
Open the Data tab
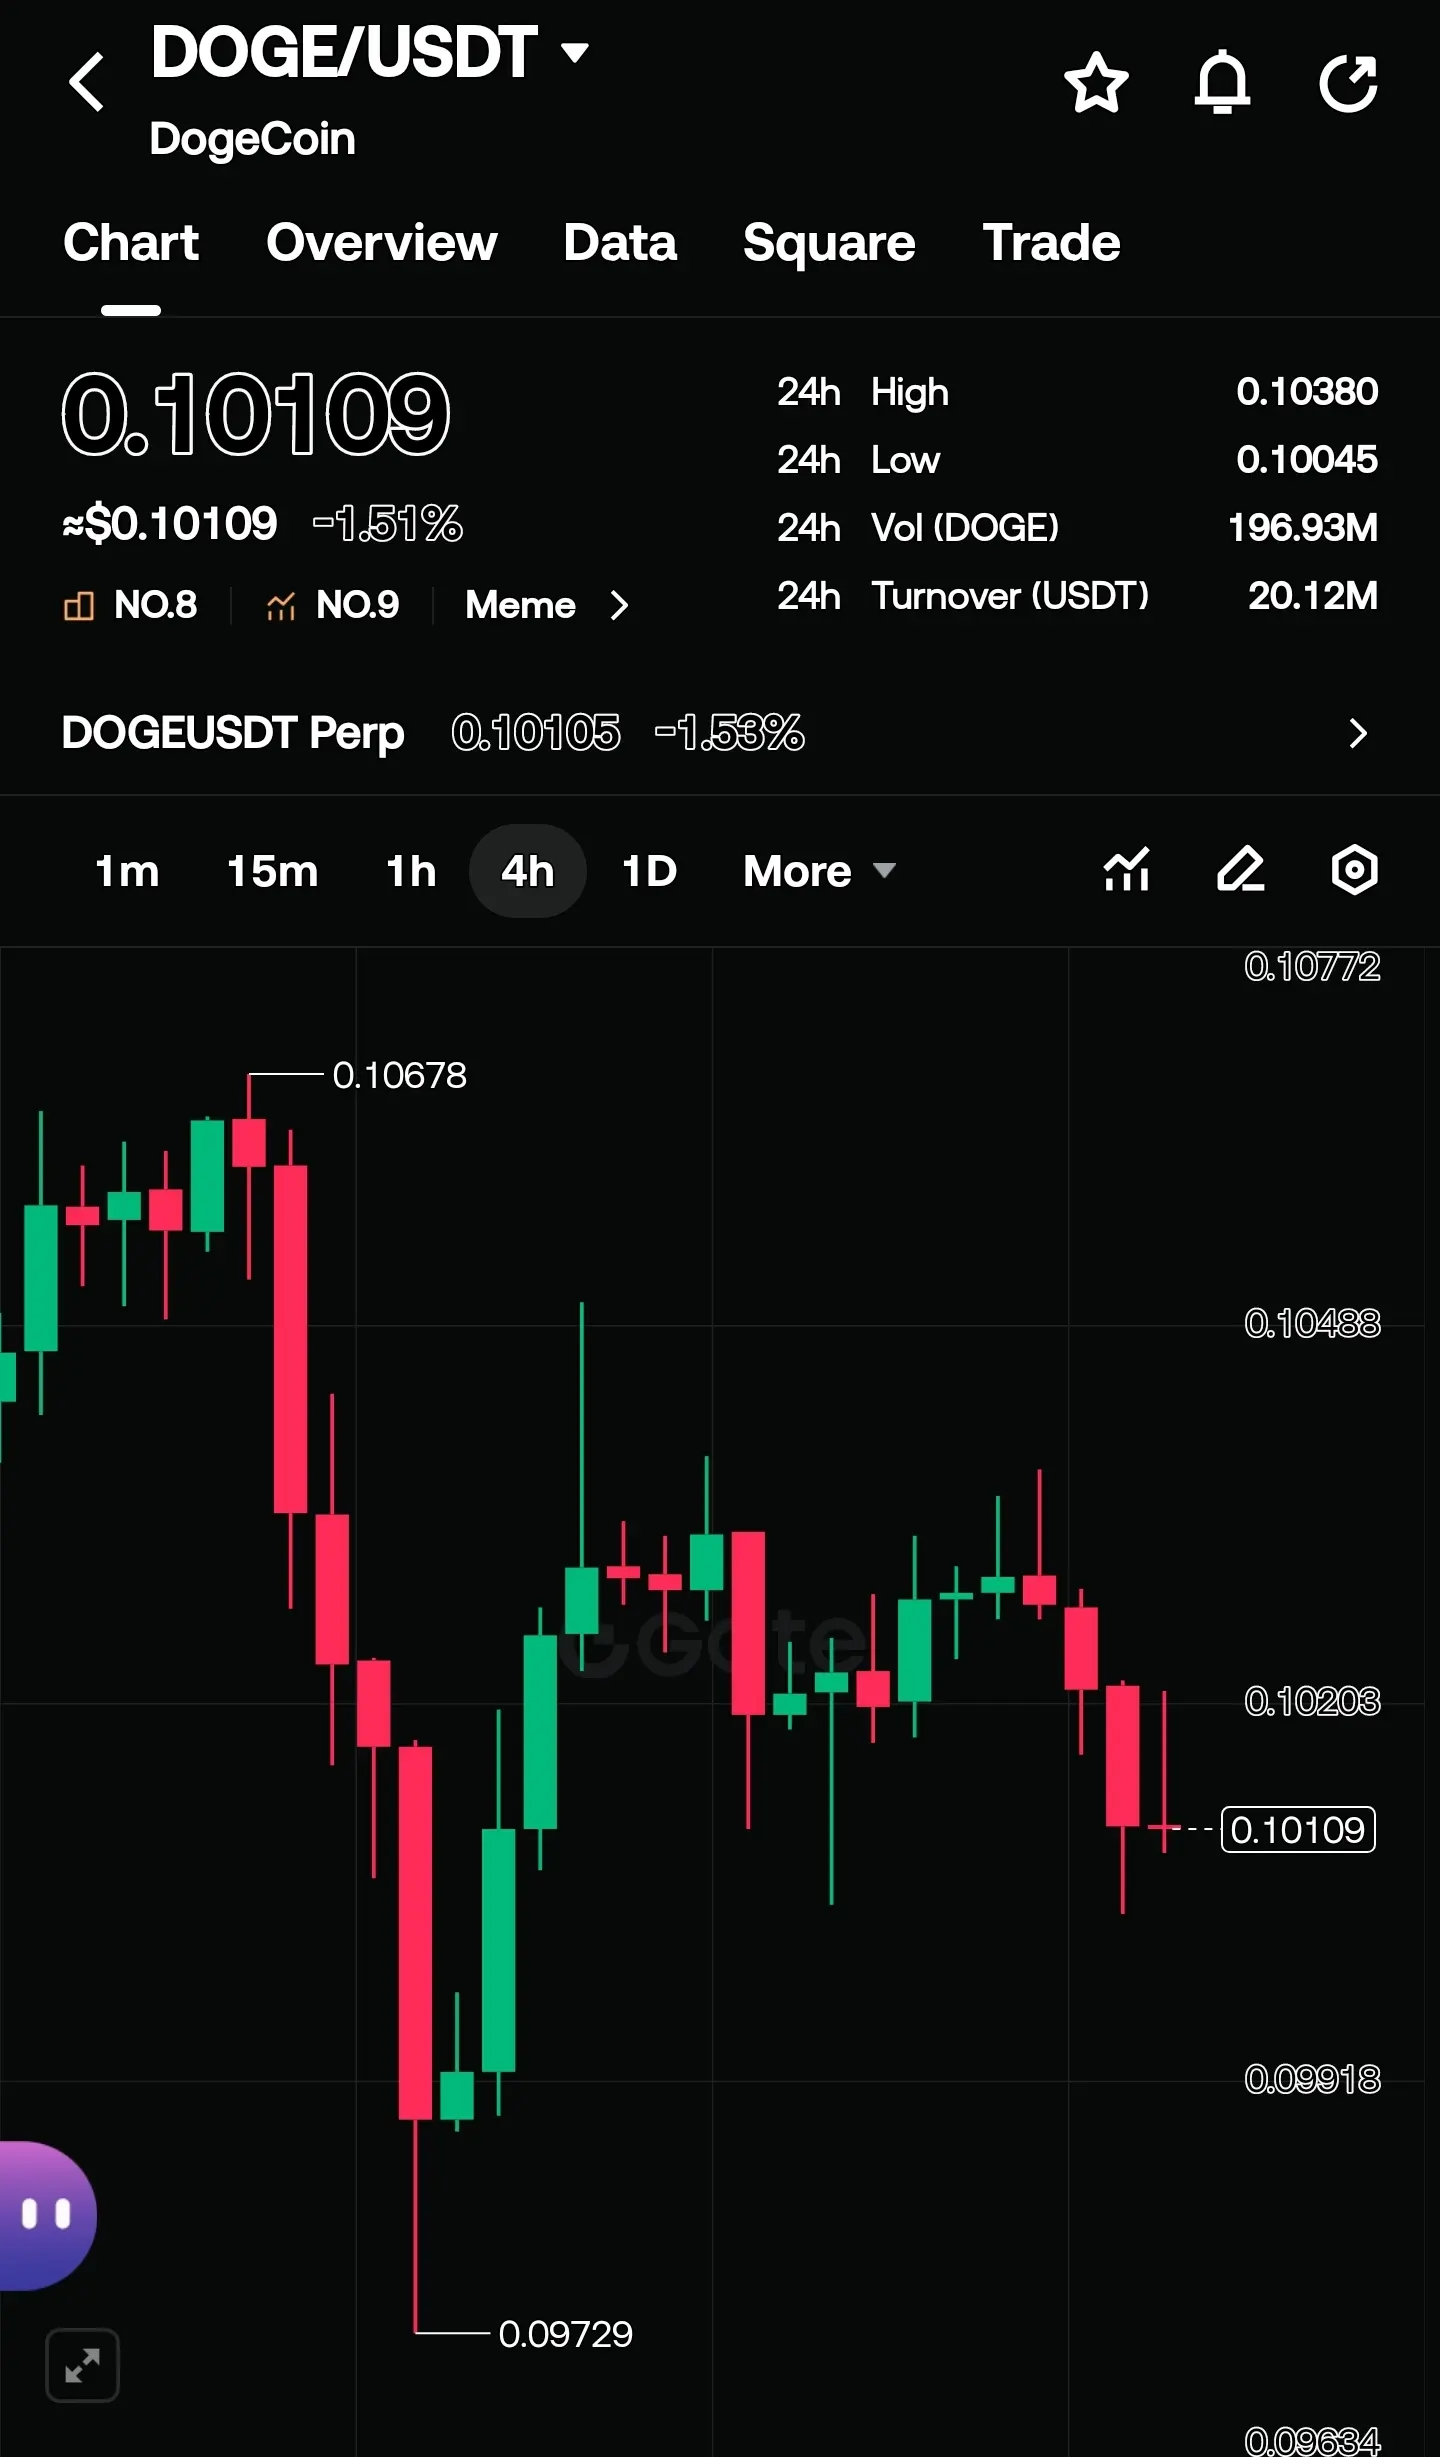click(x=620, y=243)
